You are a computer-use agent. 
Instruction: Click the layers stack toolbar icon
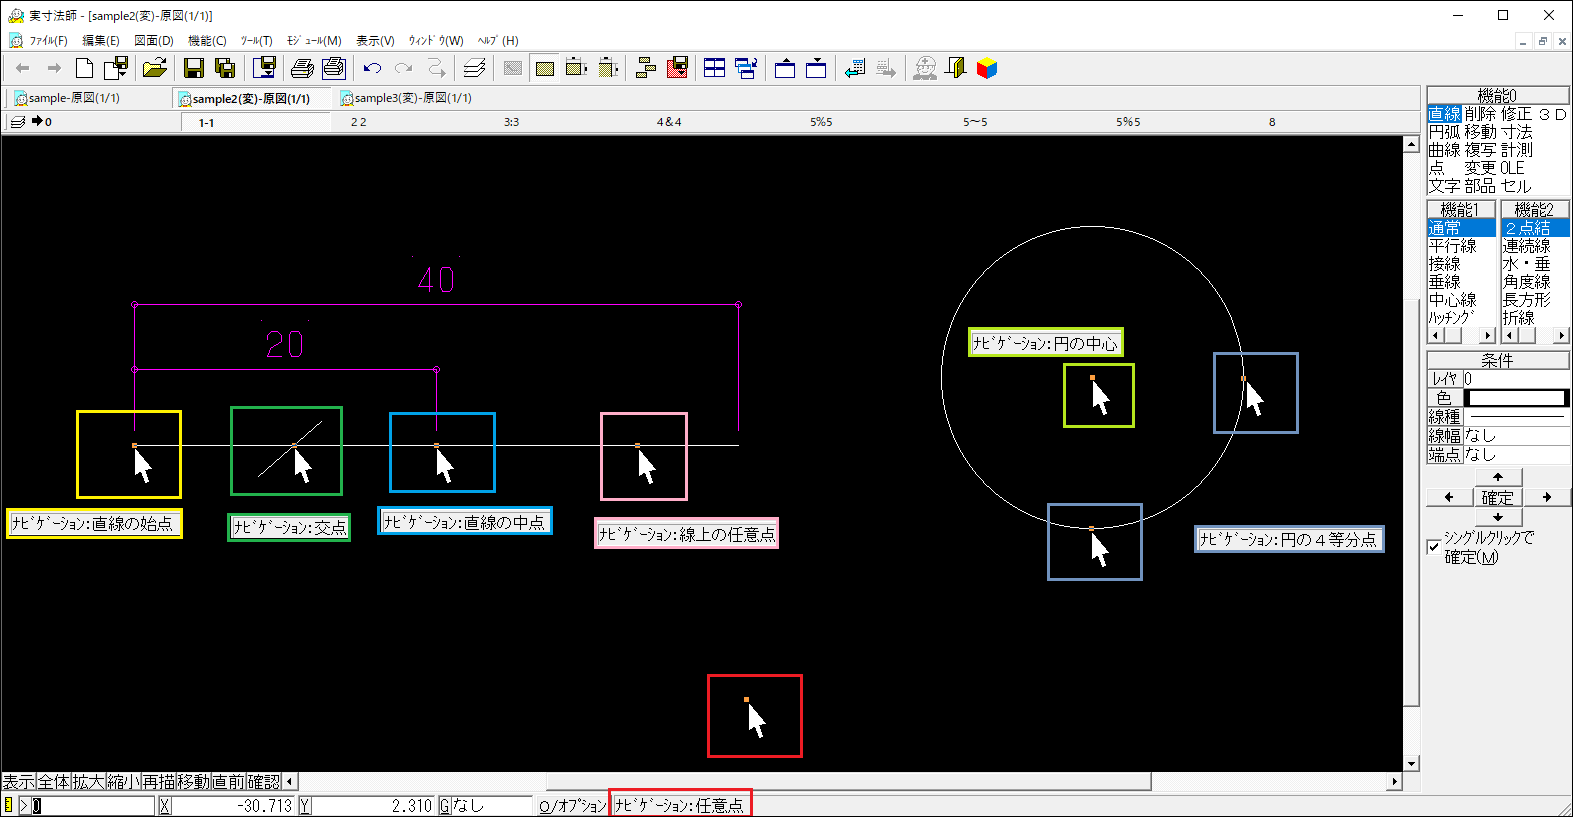coord(475,68)
